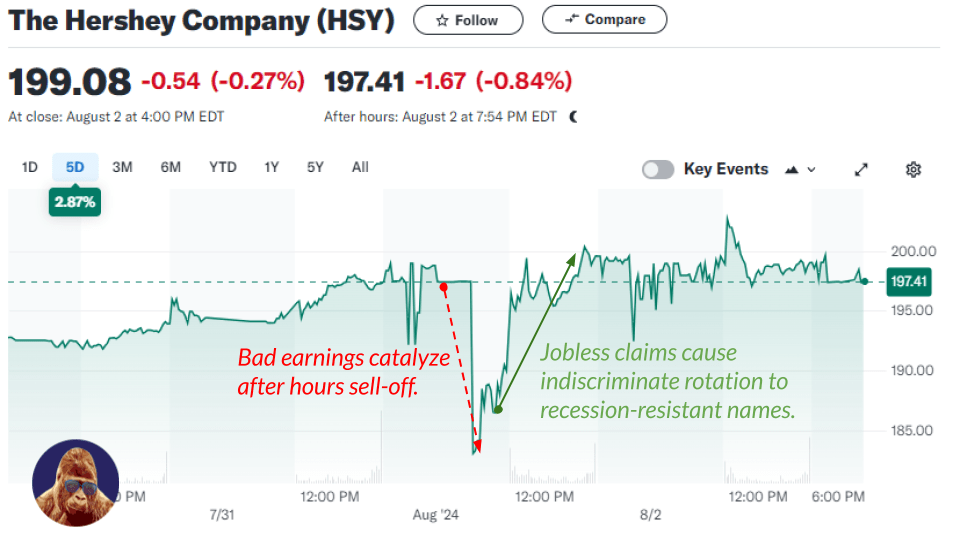The height and width of the screenshot is (540, 960).
Task: Select the 5D range tab
Action: click(x=75, y=167)
